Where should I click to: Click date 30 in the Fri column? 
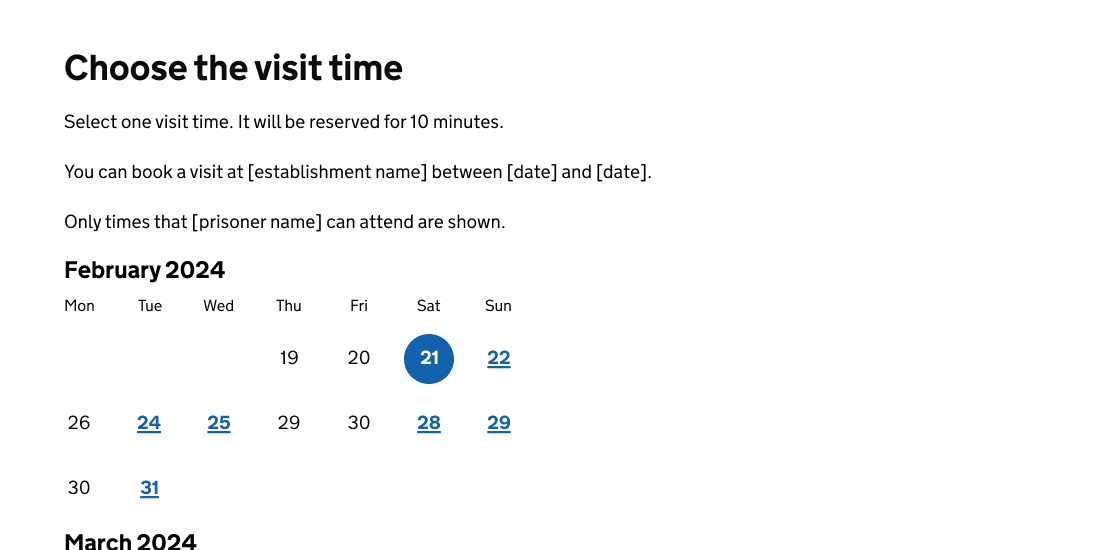tap(359, 423)
